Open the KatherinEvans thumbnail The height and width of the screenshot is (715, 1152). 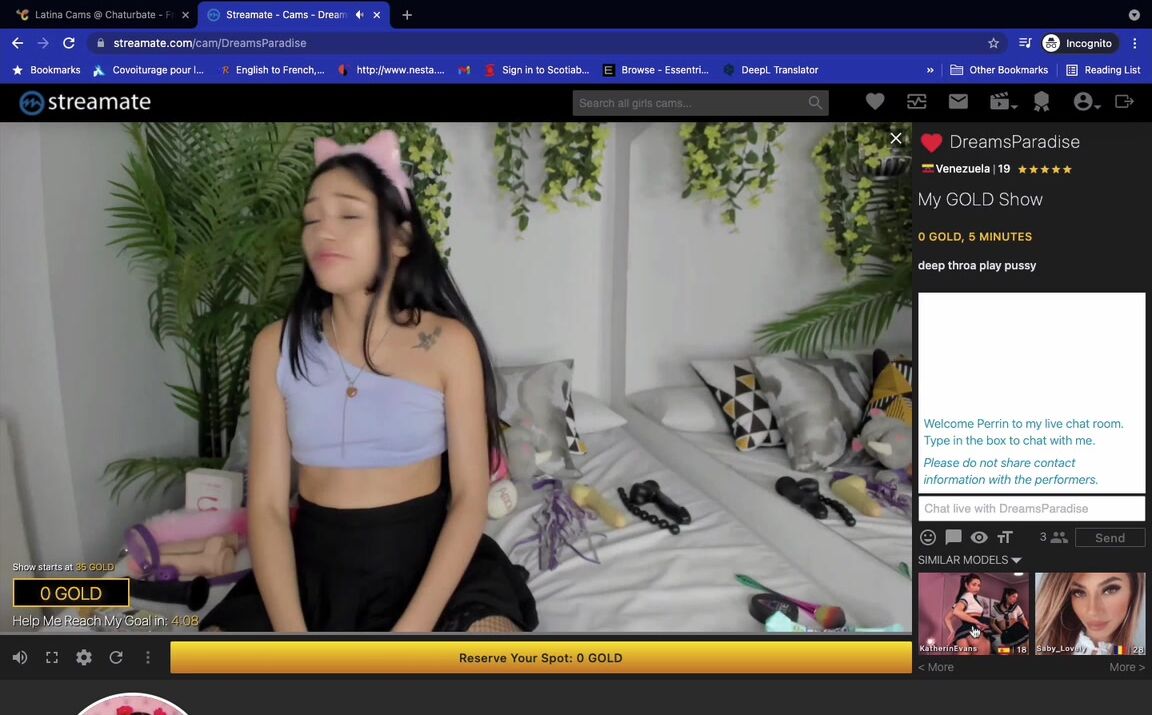point(973,613)
